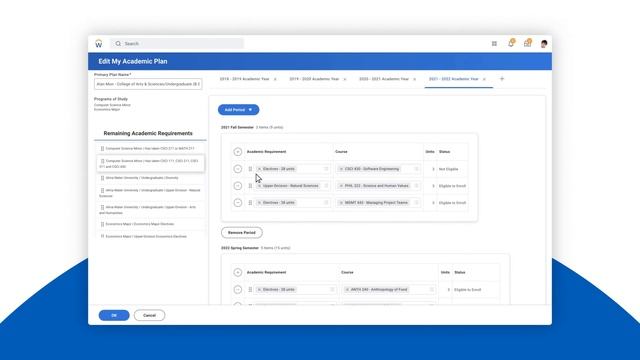The width and height of the screenshot is (640, 360).
Task: Open requirement prompt list in MGMT 440 row
Action: (x=326, y=202)
